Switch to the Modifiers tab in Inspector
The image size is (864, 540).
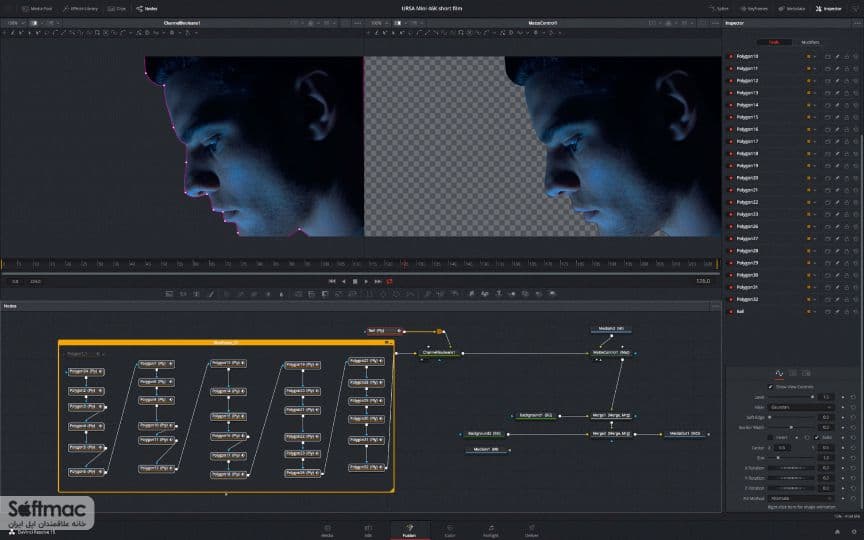[809, 42]
